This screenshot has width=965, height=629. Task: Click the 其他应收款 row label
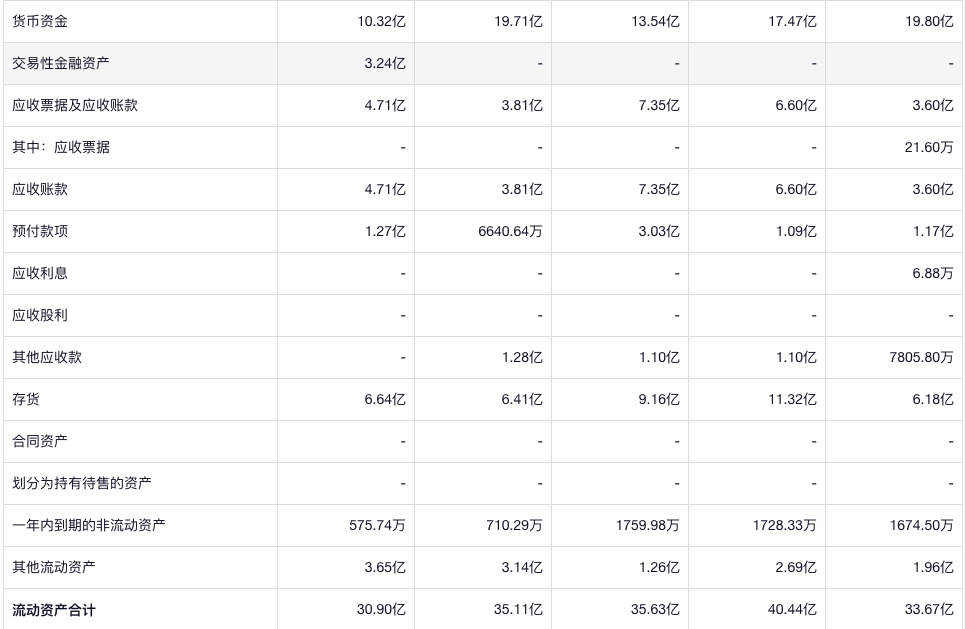(x=47, y=357)
